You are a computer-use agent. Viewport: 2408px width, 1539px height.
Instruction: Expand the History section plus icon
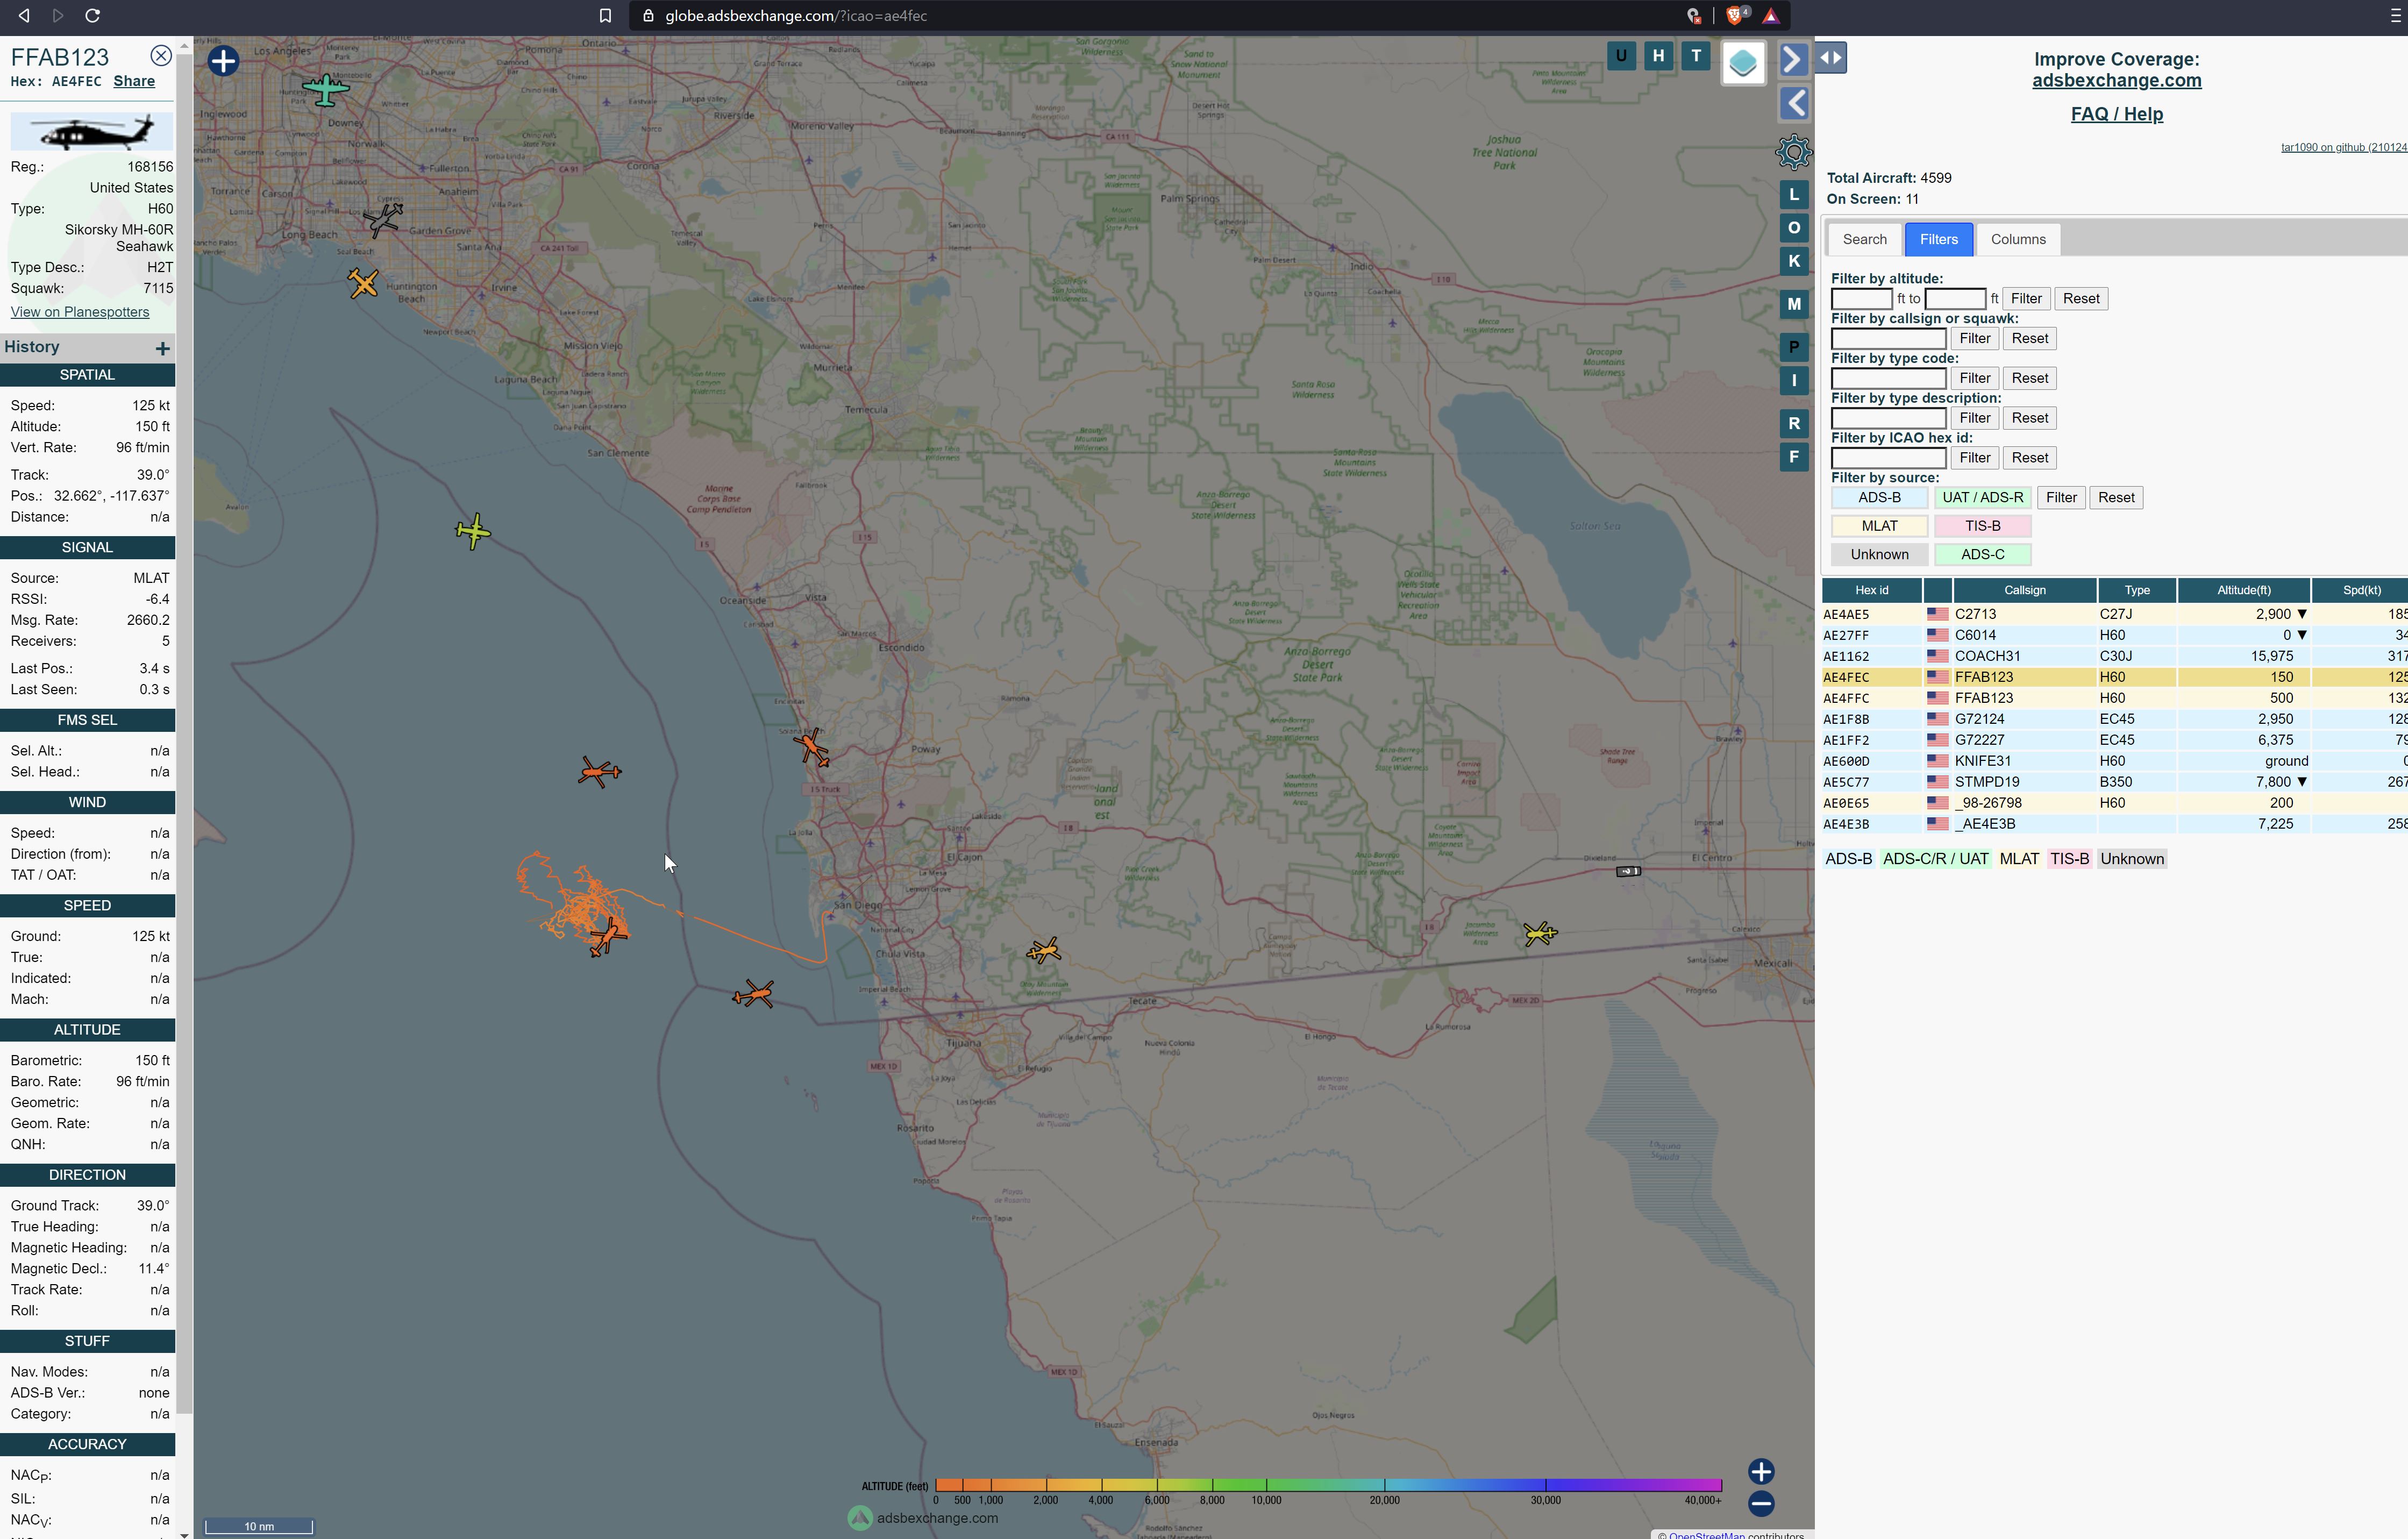(163, 348)
